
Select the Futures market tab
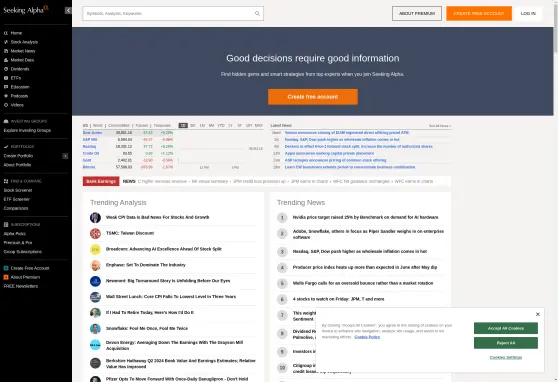pyautogui.click(x=141, y=125)
